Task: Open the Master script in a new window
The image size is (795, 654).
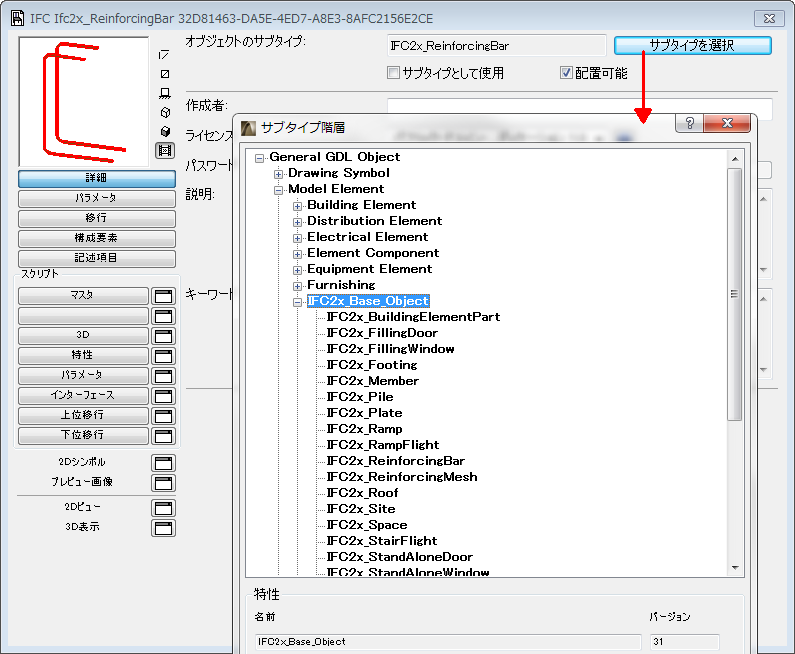Action: pyautogui.click(x=163, y=296)
